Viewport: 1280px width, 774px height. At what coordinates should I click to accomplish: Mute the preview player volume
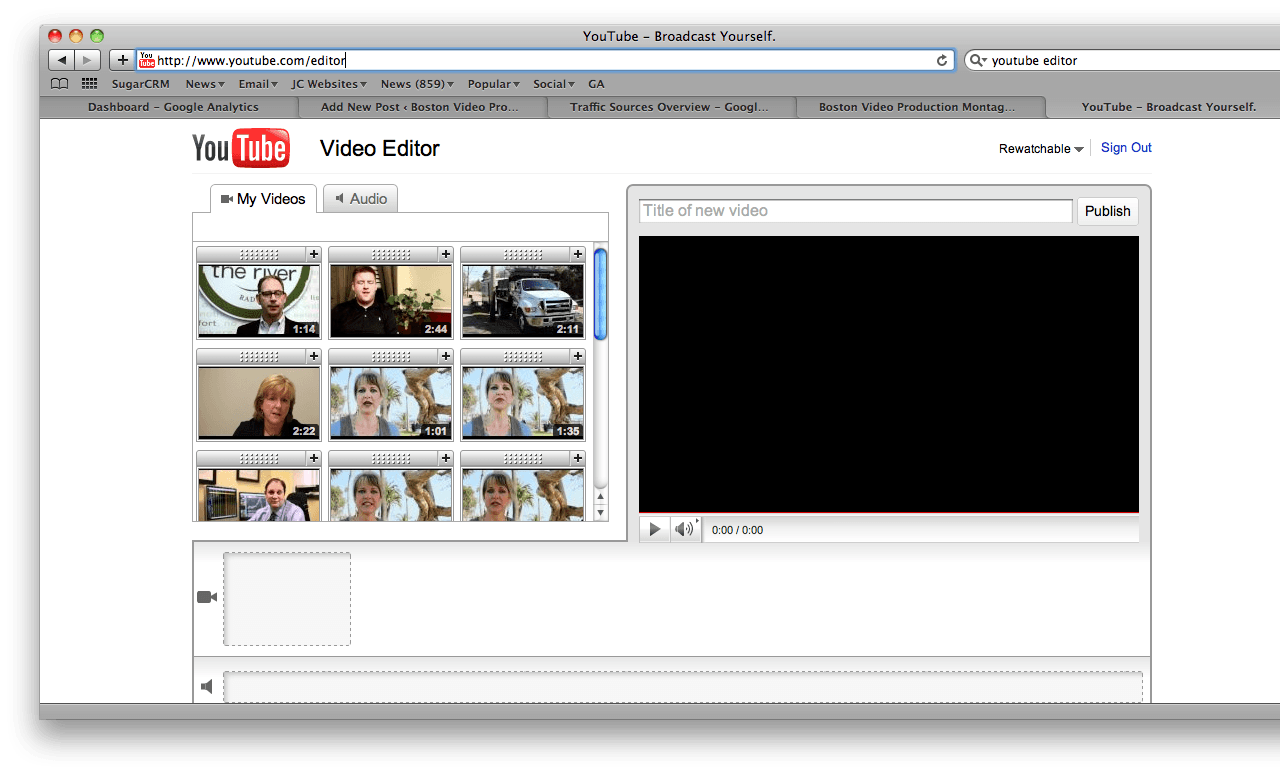pos(684,529)
